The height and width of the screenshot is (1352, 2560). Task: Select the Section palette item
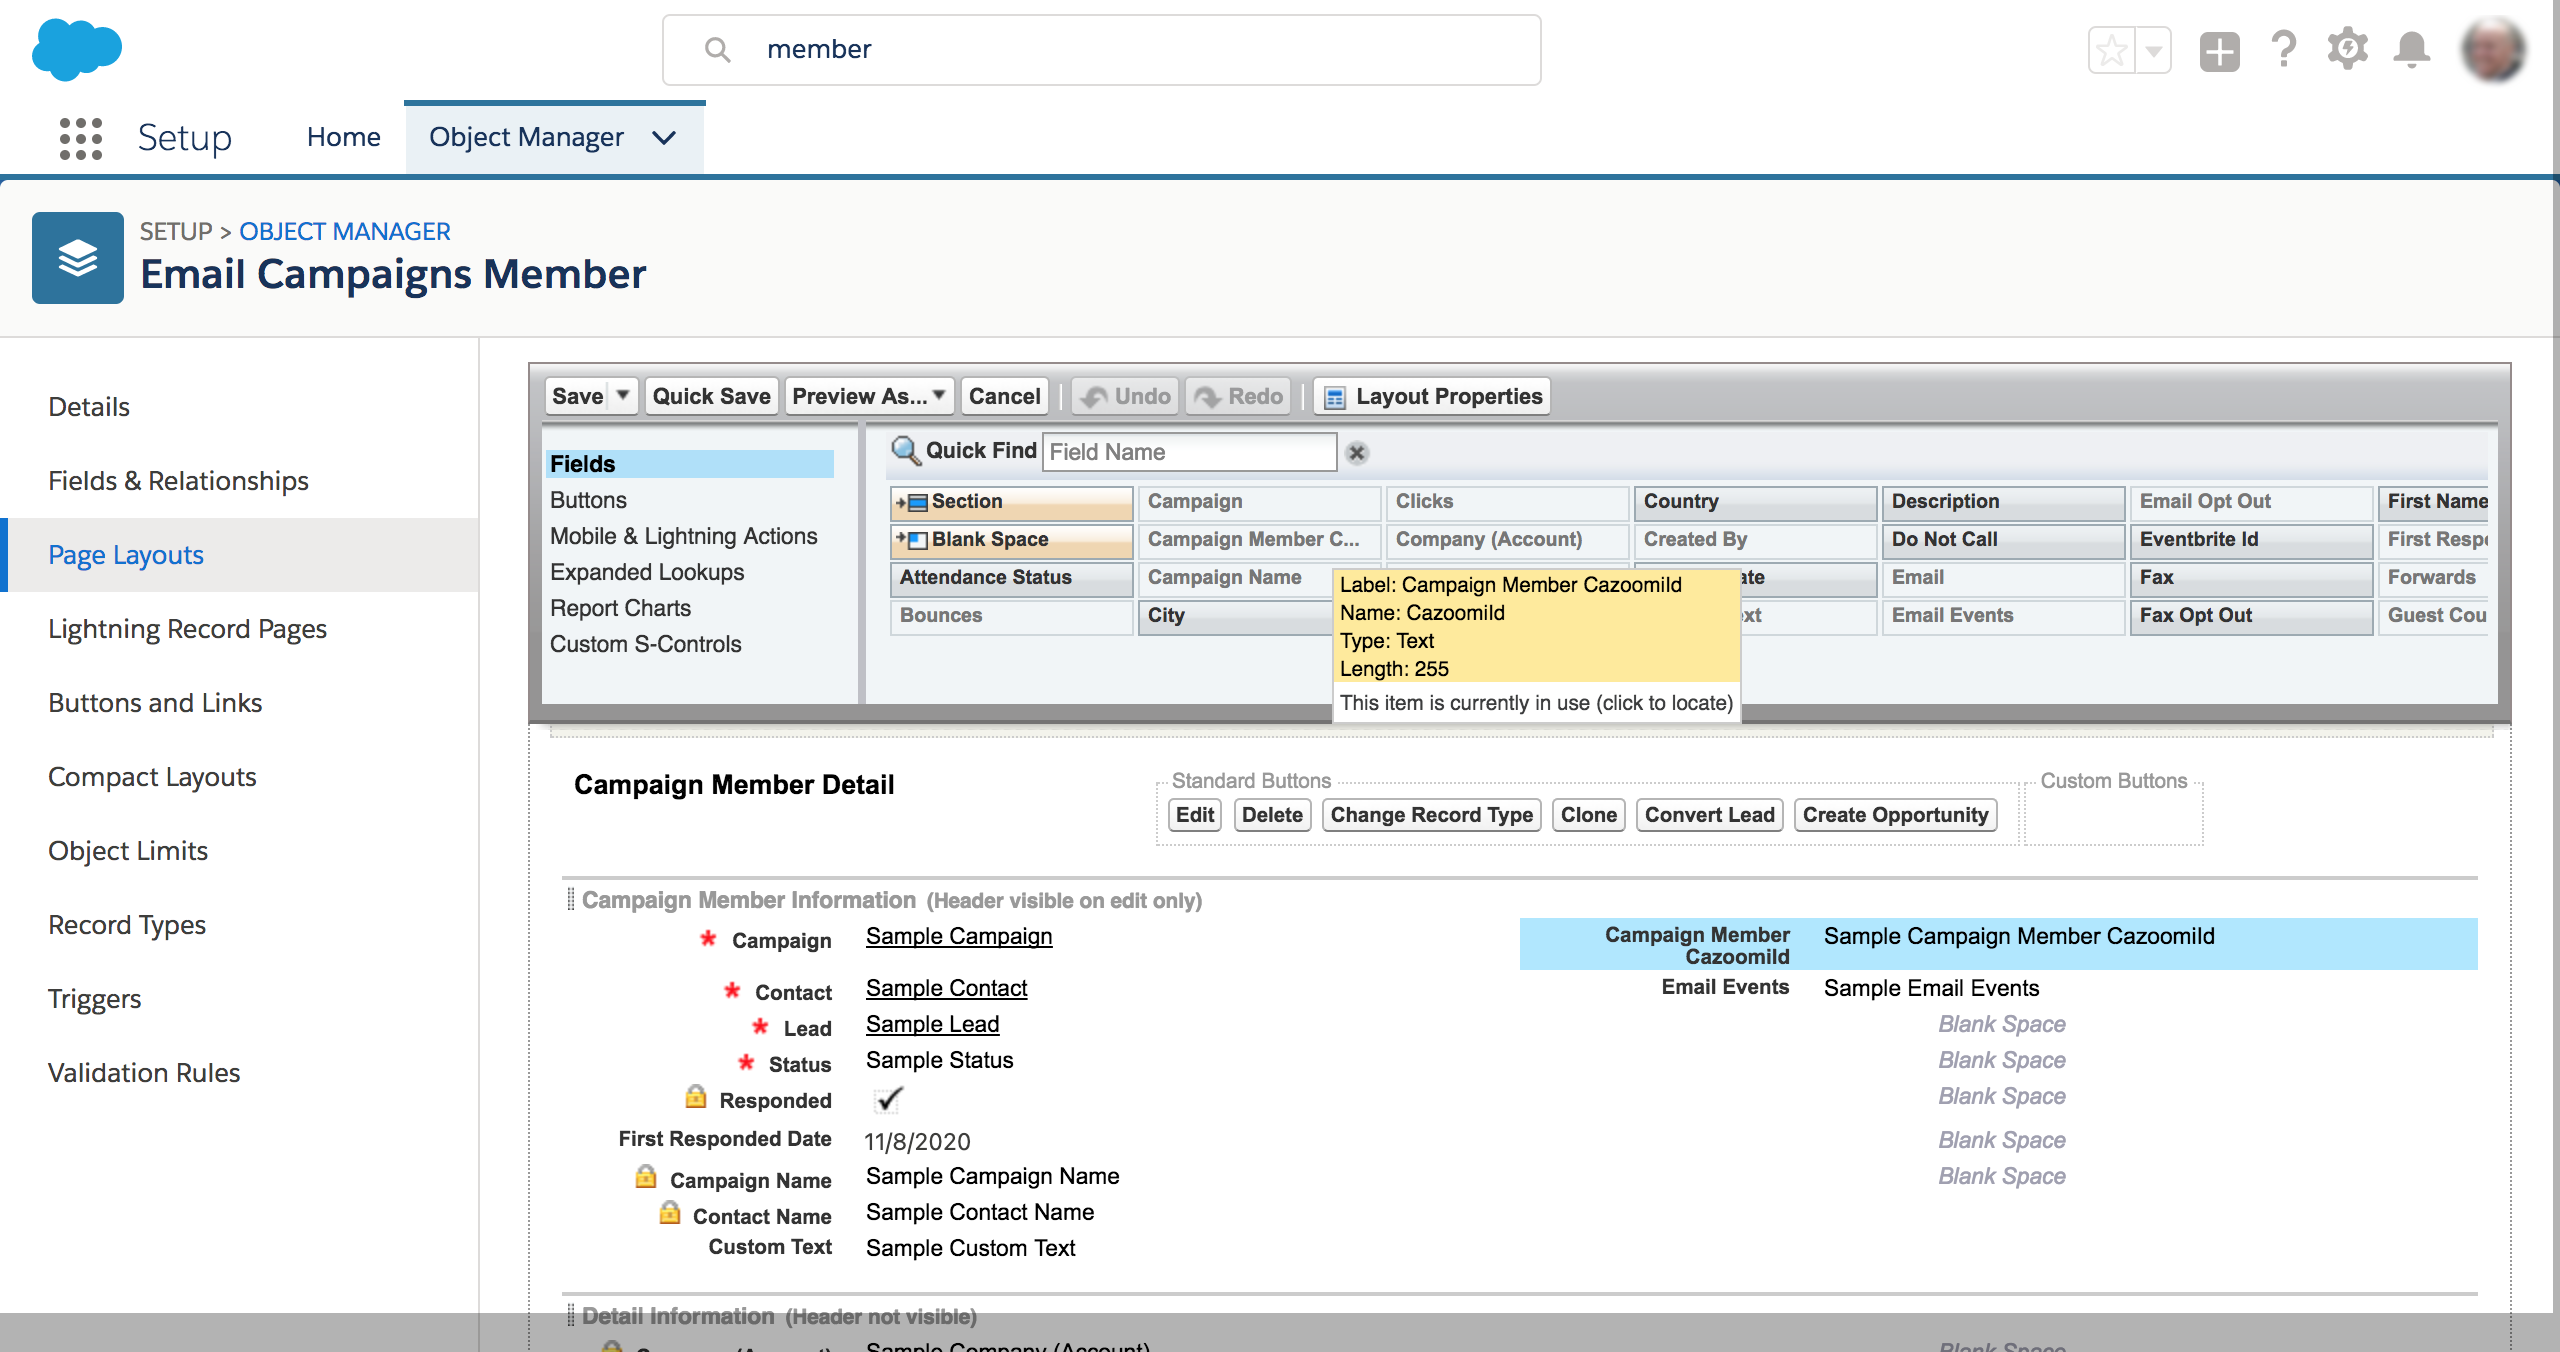(1011, 502)
